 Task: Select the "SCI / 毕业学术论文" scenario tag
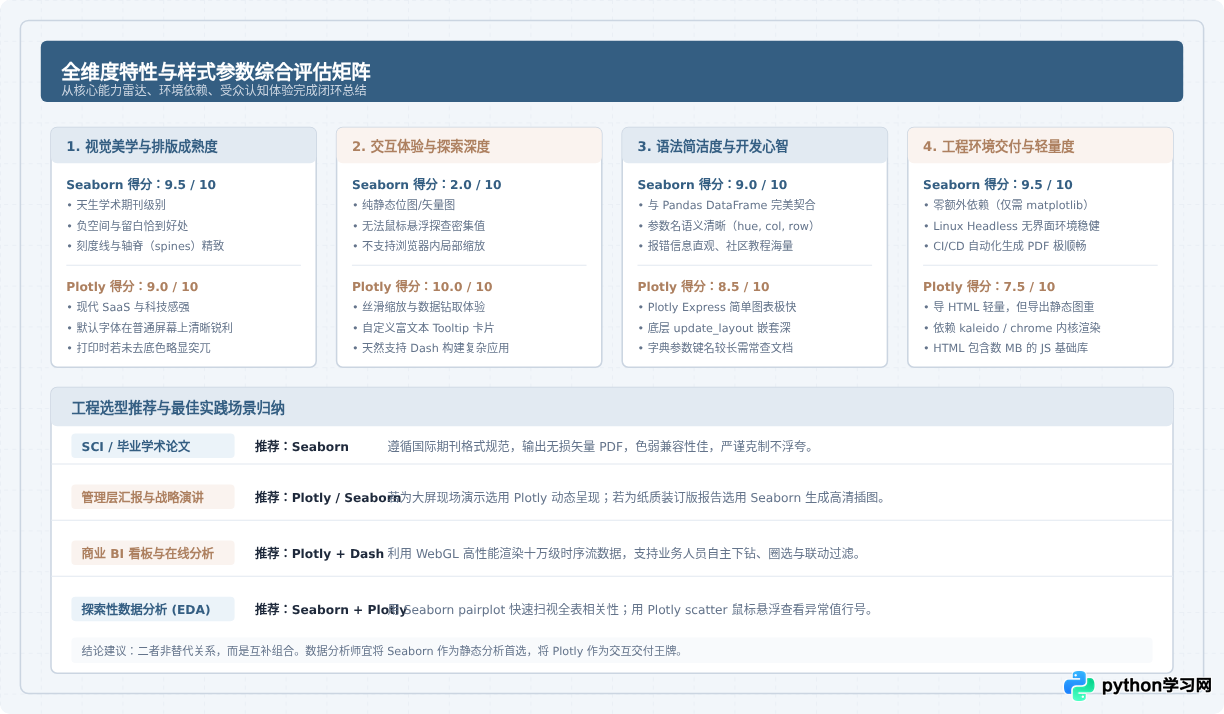(x=153, y=446)
